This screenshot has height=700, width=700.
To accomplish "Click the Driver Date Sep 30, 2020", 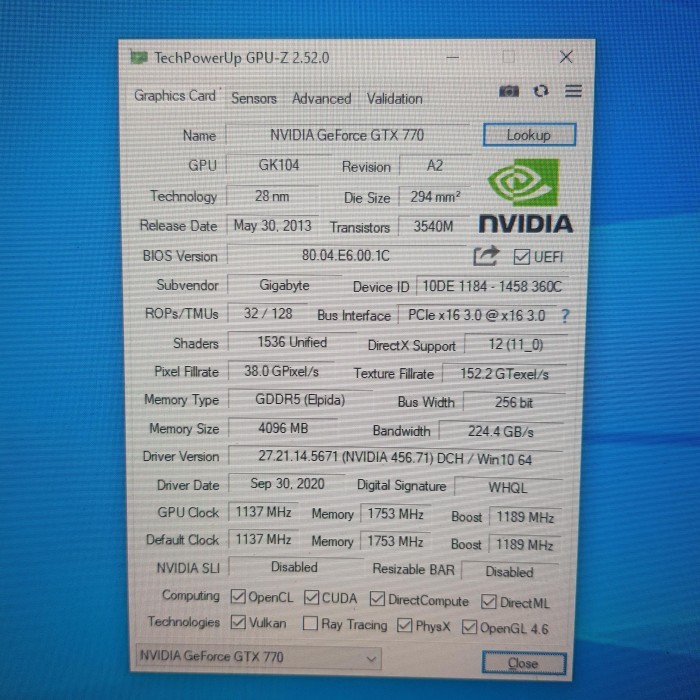I will tap(287, 483).
